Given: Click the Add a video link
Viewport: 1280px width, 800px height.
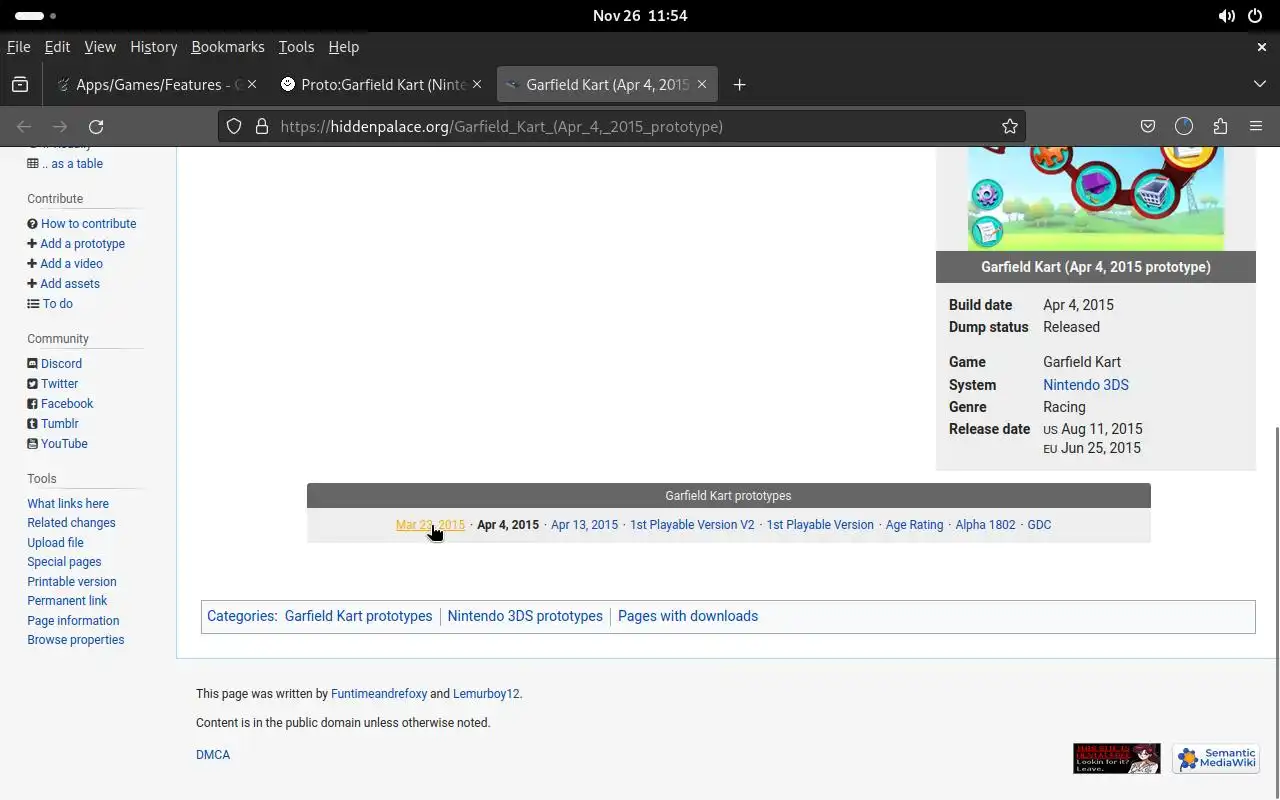Looking at the screenshot, I should [71, 264].
